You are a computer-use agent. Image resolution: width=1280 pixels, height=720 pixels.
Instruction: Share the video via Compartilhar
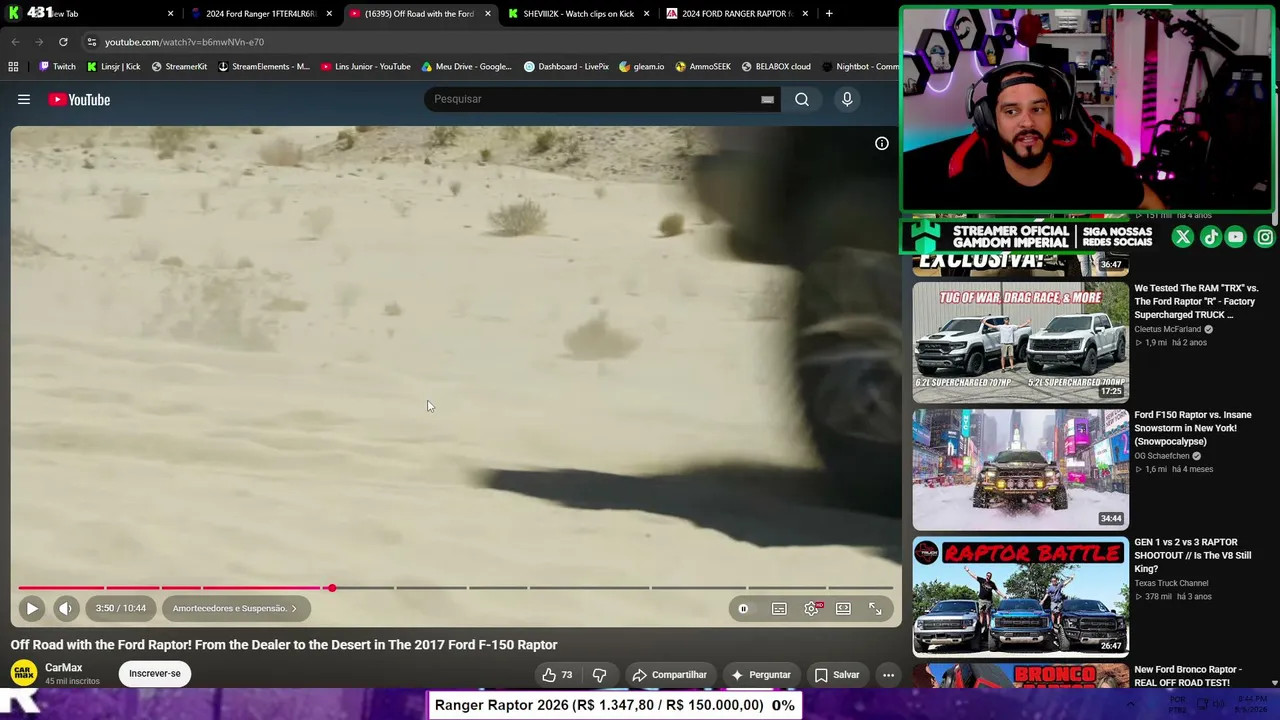click(670, 675)
